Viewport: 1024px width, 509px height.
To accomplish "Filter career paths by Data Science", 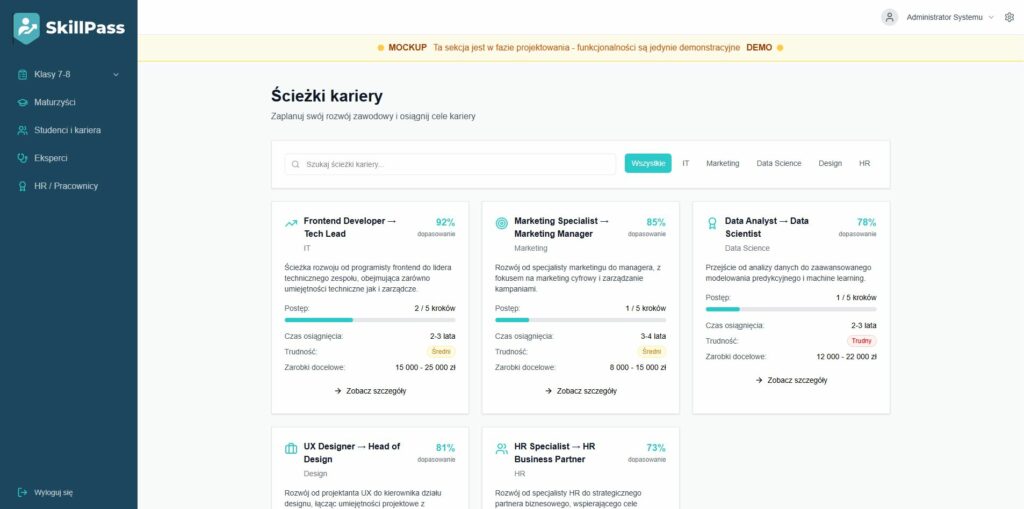I will tap(778, 163).
